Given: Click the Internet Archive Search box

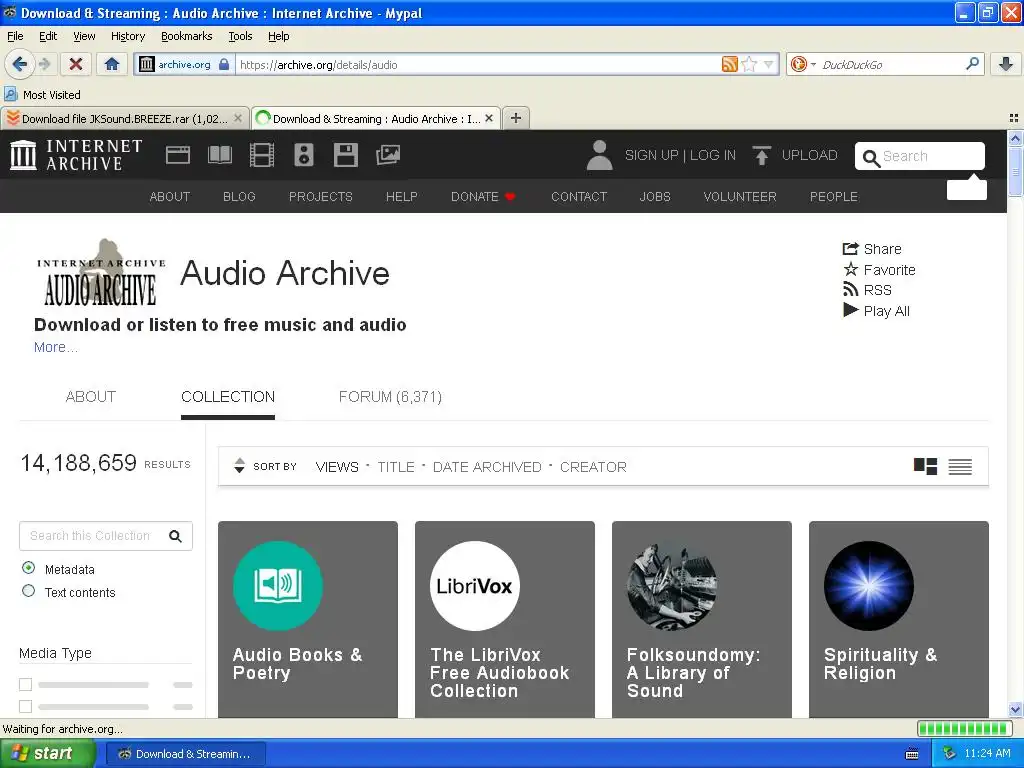Looking at the screenshot, I should tap(920, 156).
